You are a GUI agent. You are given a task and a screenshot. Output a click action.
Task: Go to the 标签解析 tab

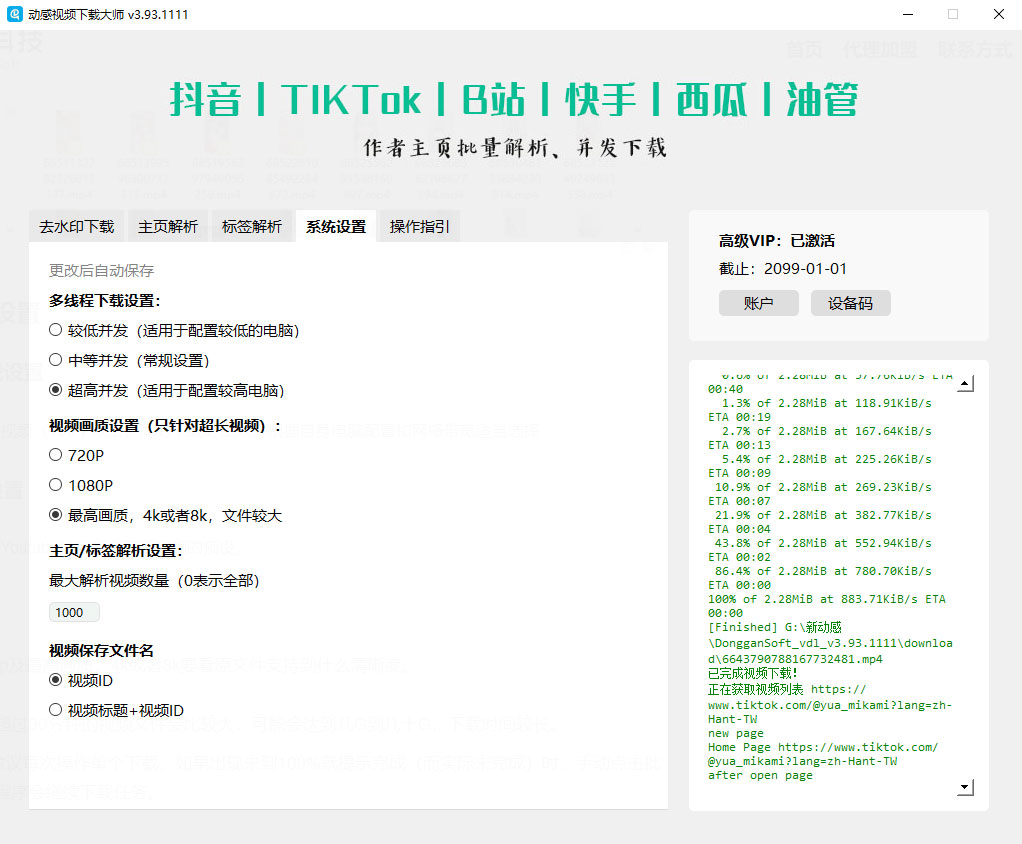pos(252,227)
